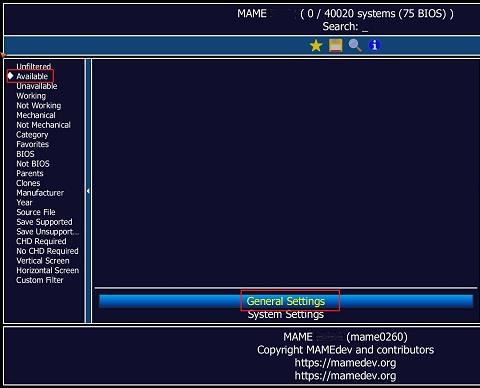The height and width of the screenshot is (388, 480).
Task: Click the magnifying glass audit icon
Action: click(355, 45)
